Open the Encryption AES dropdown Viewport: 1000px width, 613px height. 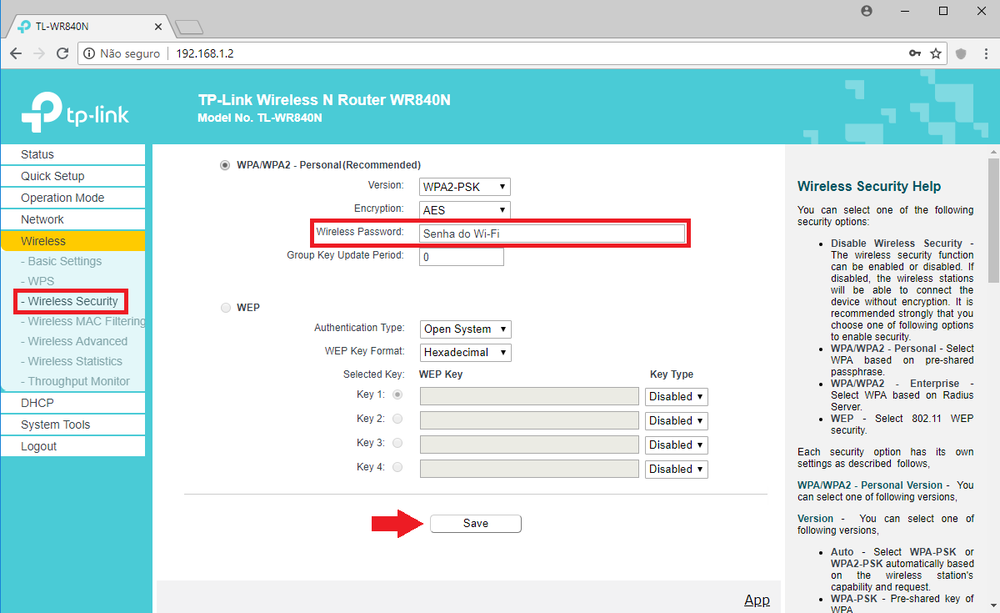coord(465,210)
